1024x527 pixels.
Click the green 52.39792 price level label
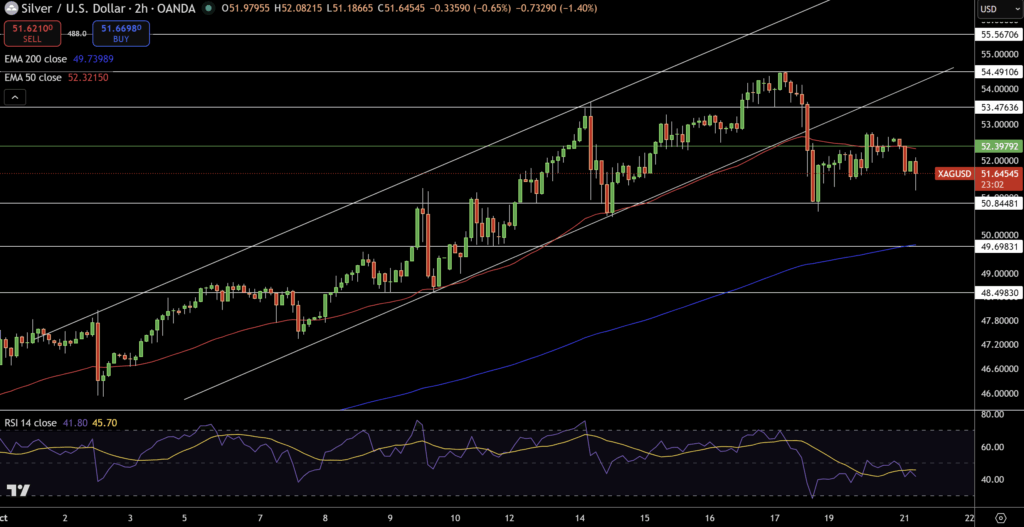(x=999, y=146)
